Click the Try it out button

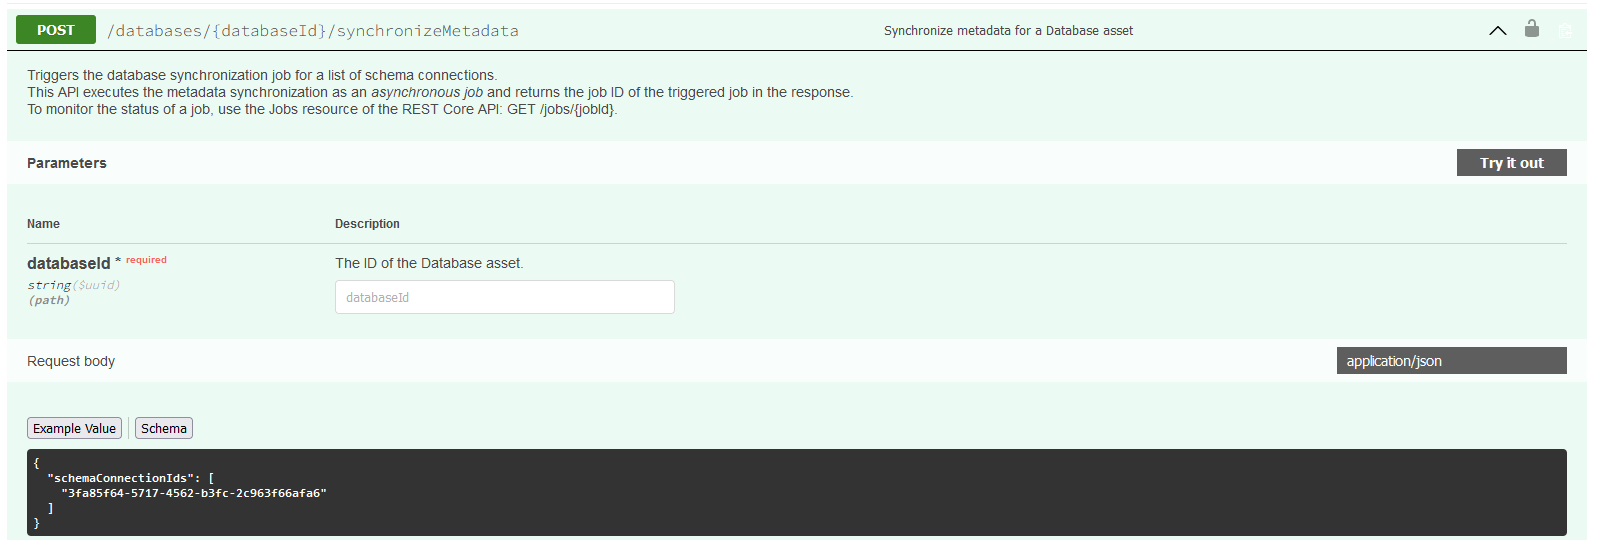tap(1511, 163)
